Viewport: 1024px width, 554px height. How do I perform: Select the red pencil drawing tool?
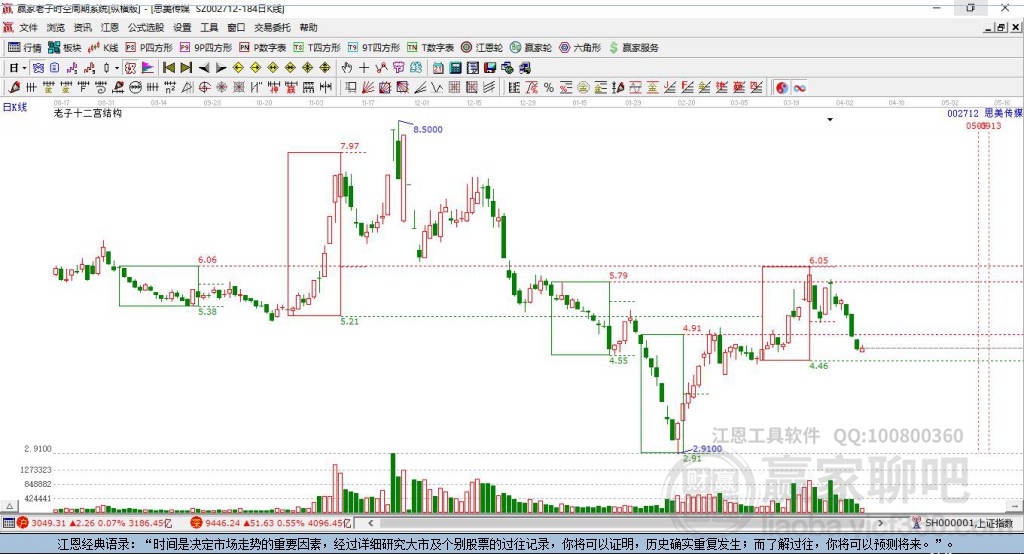(x=14, y=88)
